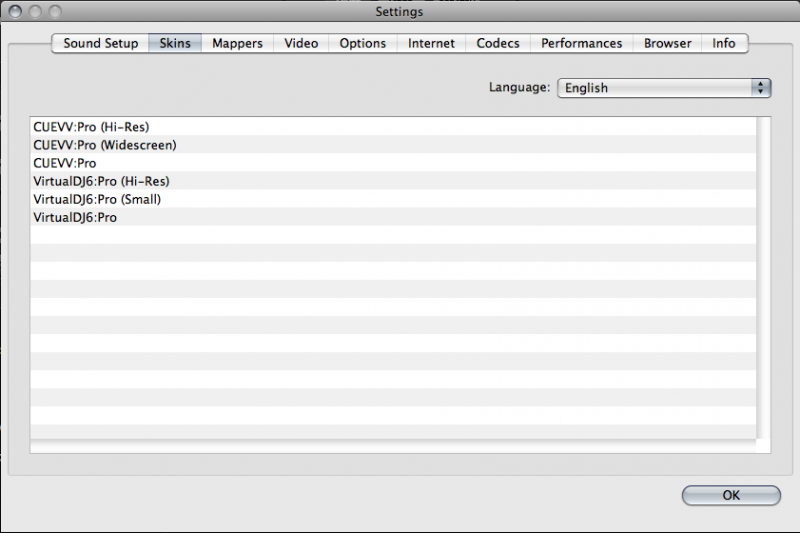Select the Skins tab
Screen dimensions: 800x533
click(175, 43)
